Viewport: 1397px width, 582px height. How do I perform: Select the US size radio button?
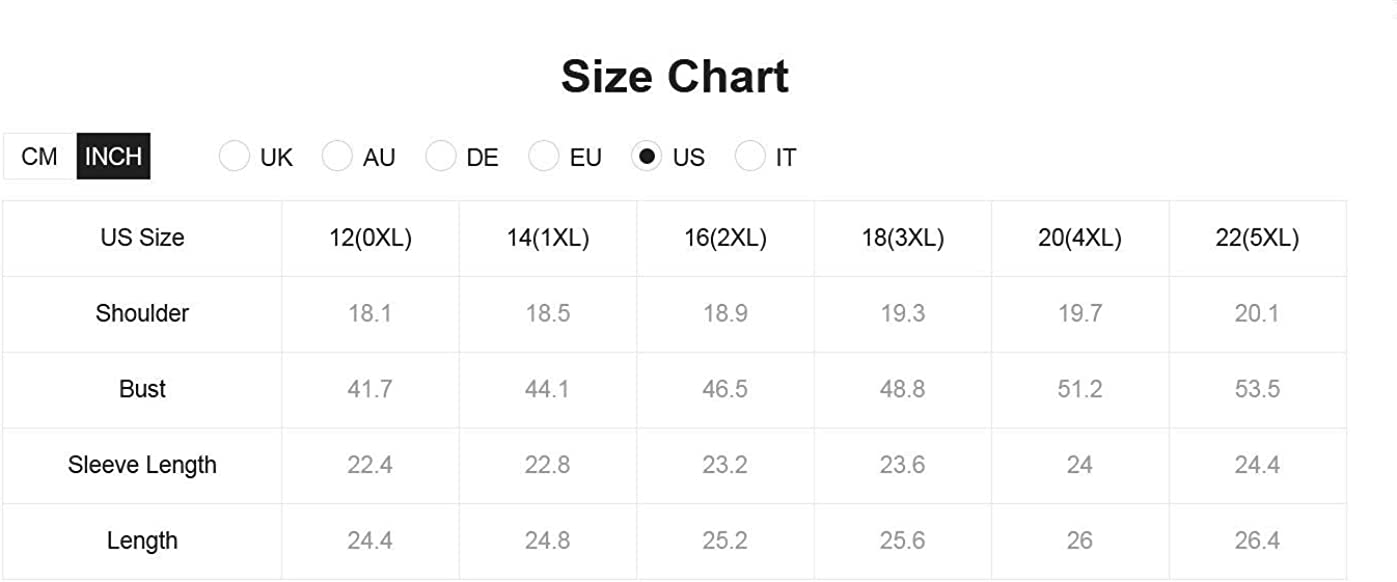click(x=646, y=157)
